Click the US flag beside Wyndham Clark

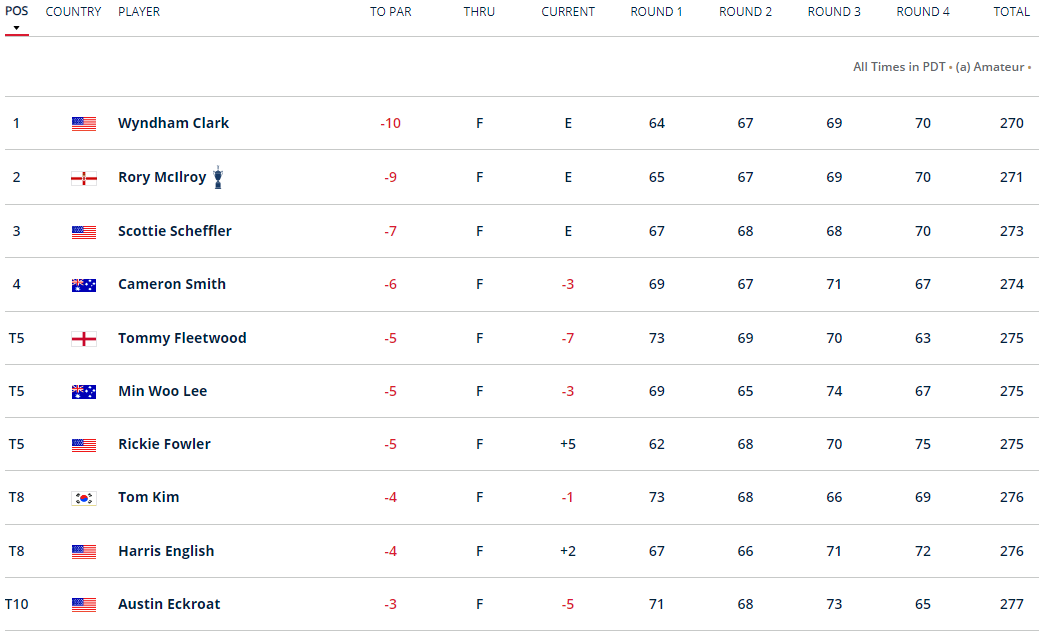(x=84, y=124)
